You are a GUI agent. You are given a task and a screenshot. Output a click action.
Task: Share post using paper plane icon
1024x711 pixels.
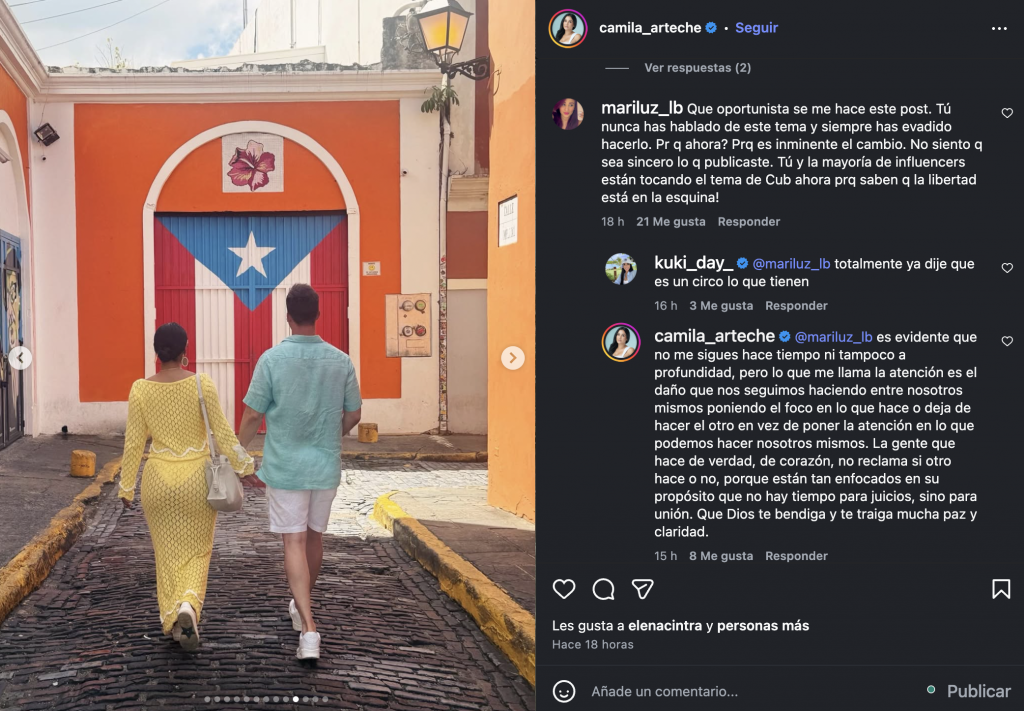[643, 589]
